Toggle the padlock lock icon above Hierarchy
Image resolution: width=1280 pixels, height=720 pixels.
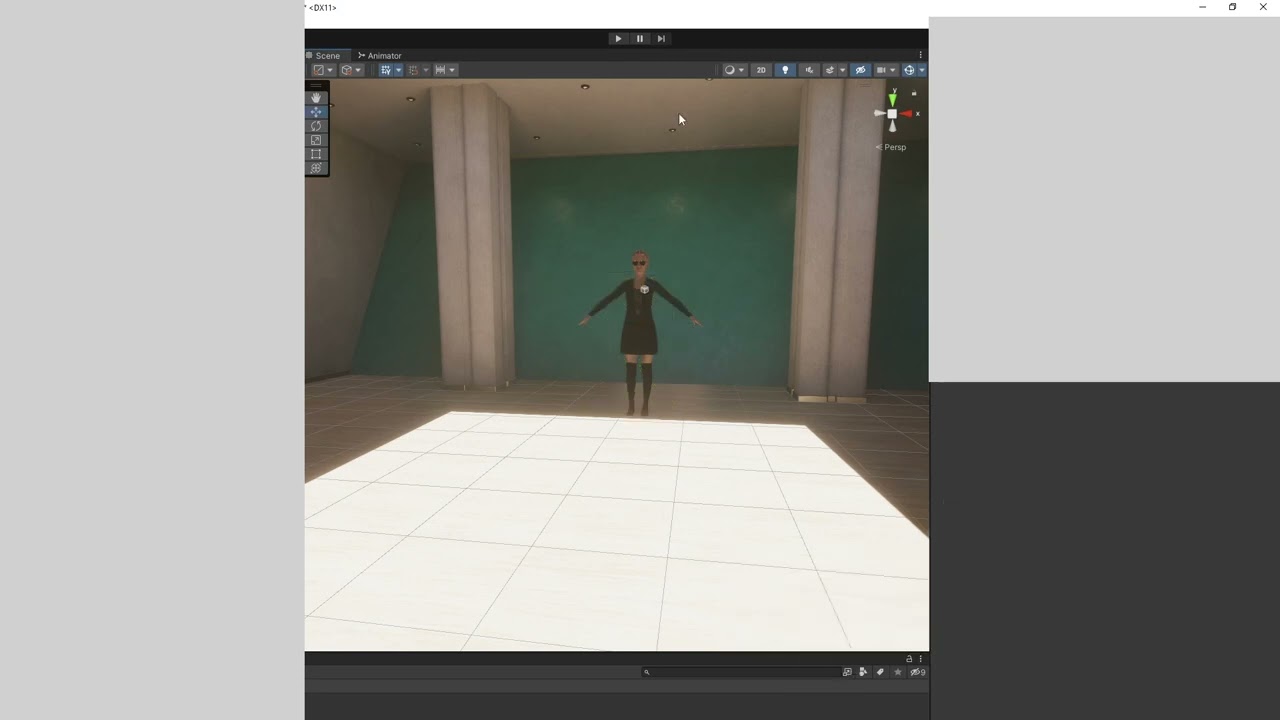908,659
